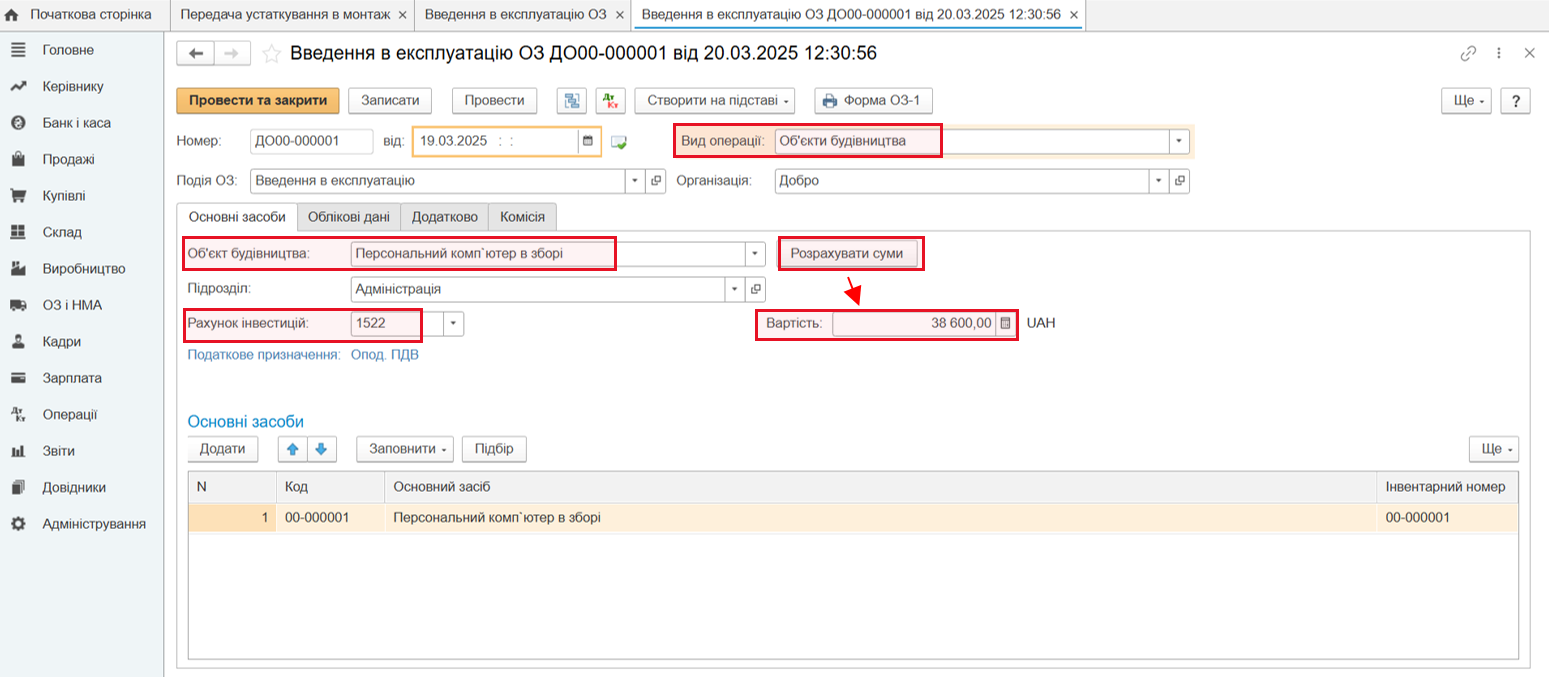
Task: Open the Керівнику section
Action: [x=72, y=87]
